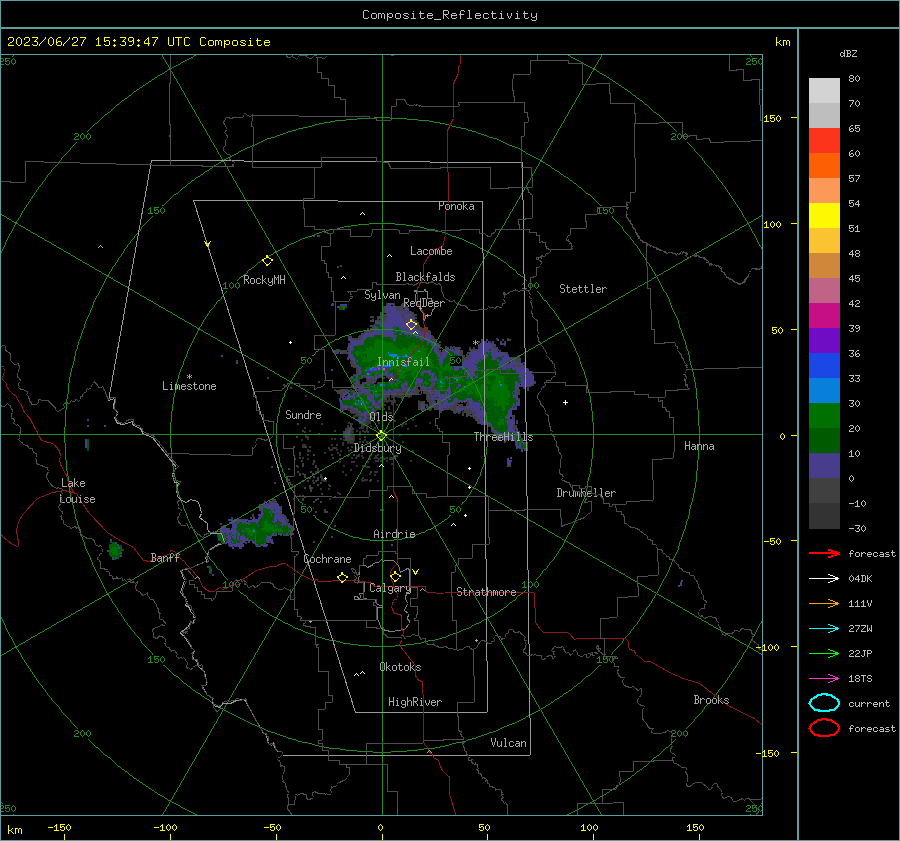Click the Hanna town label
900x841 pixels.
(699, 446)
